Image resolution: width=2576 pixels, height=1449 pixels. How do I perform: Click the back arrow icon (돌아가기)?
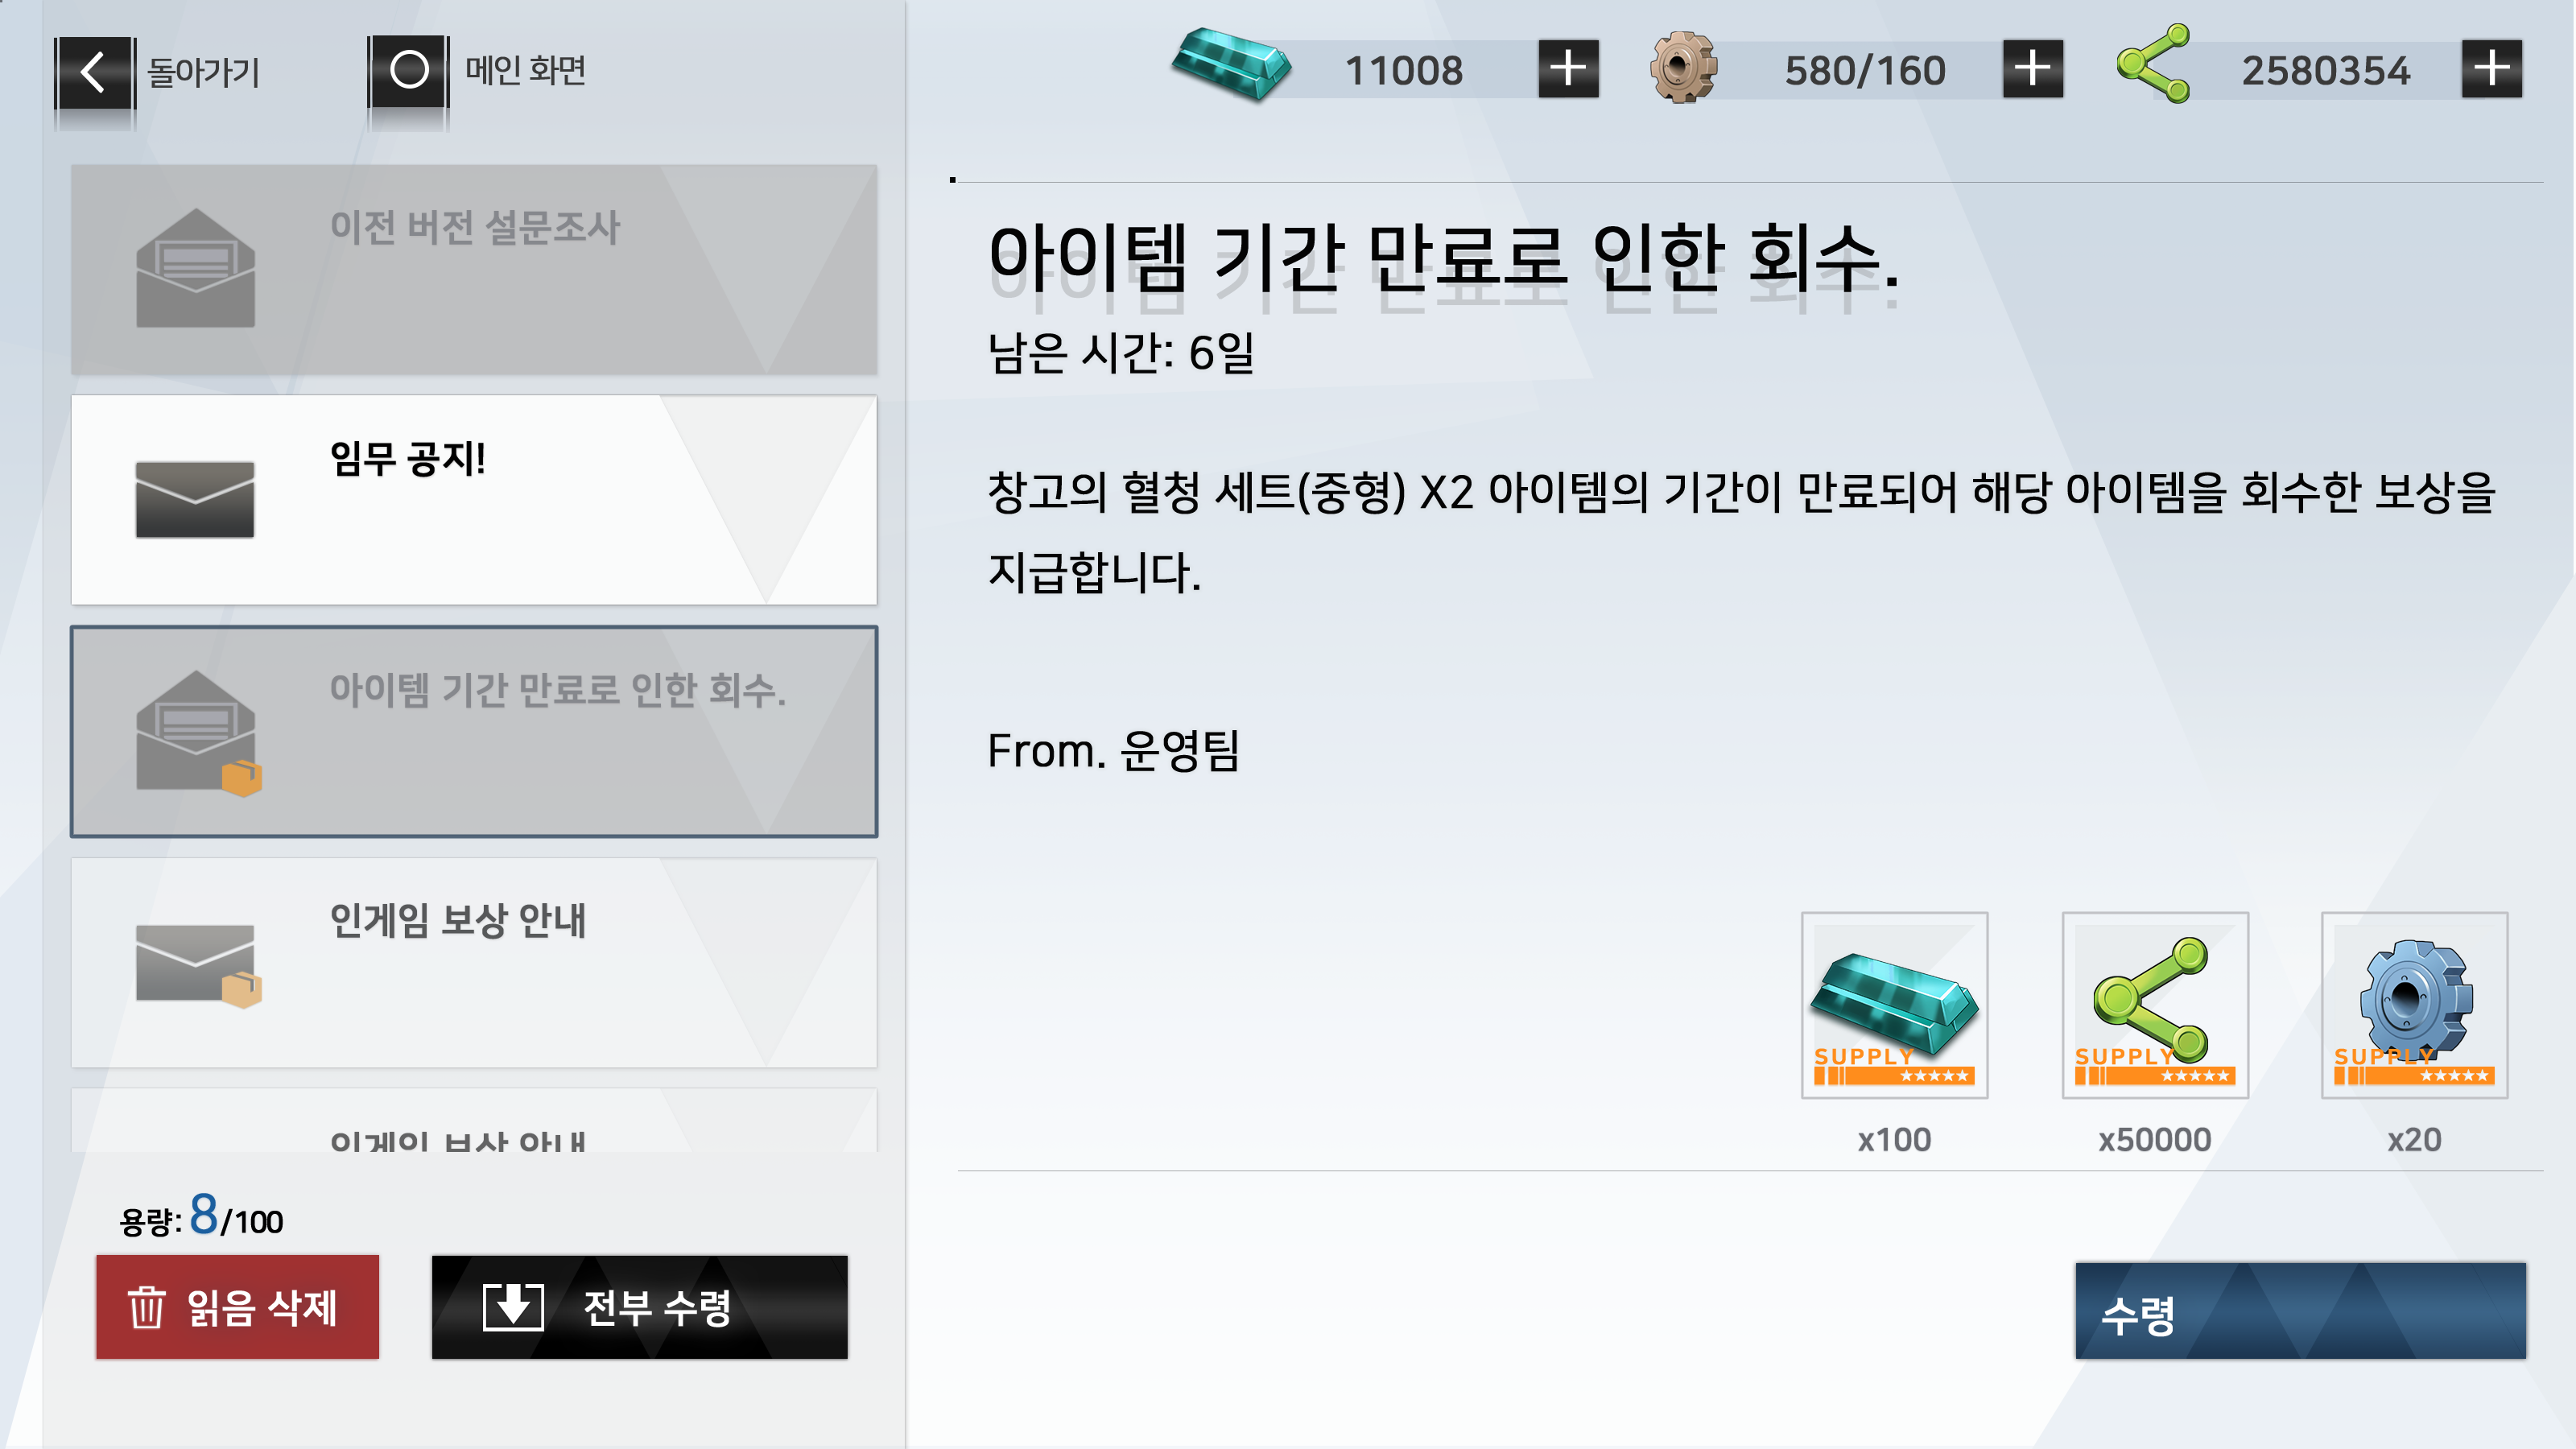point(95,72)
